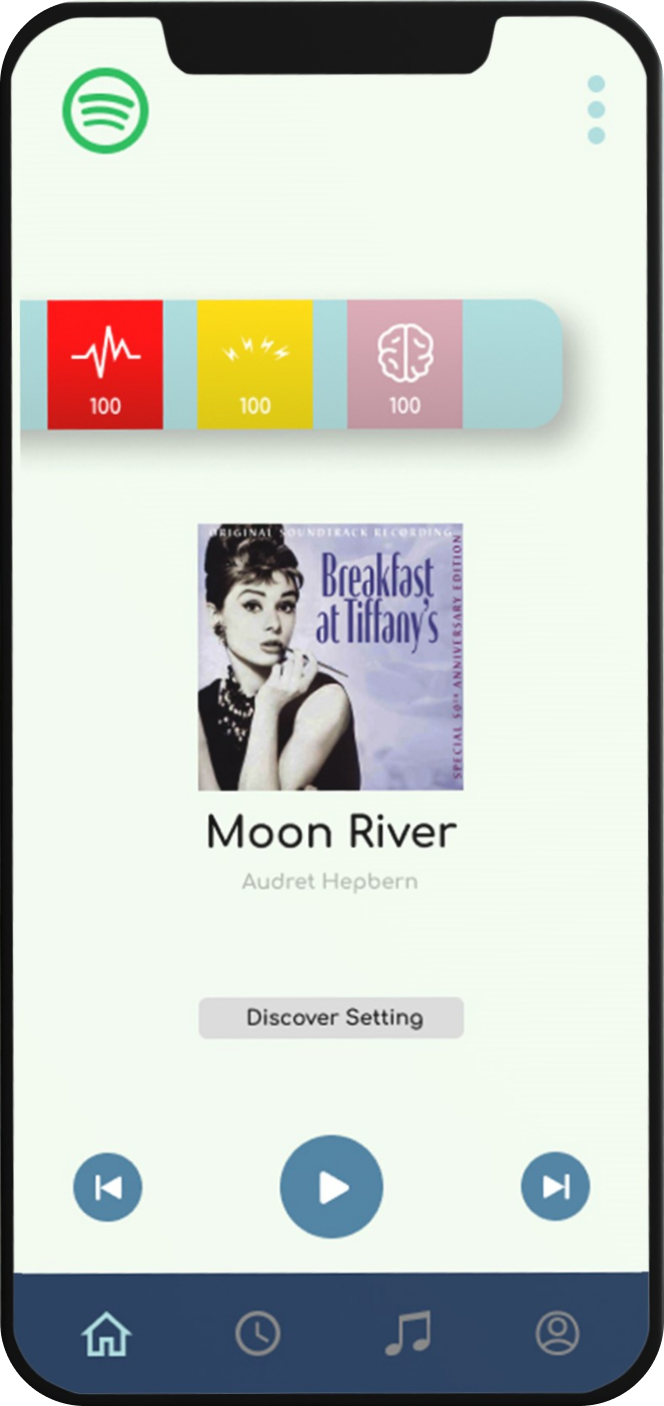Click the Moon River song title
Viewport: 664px width, 1406px height.
[331, 832]
